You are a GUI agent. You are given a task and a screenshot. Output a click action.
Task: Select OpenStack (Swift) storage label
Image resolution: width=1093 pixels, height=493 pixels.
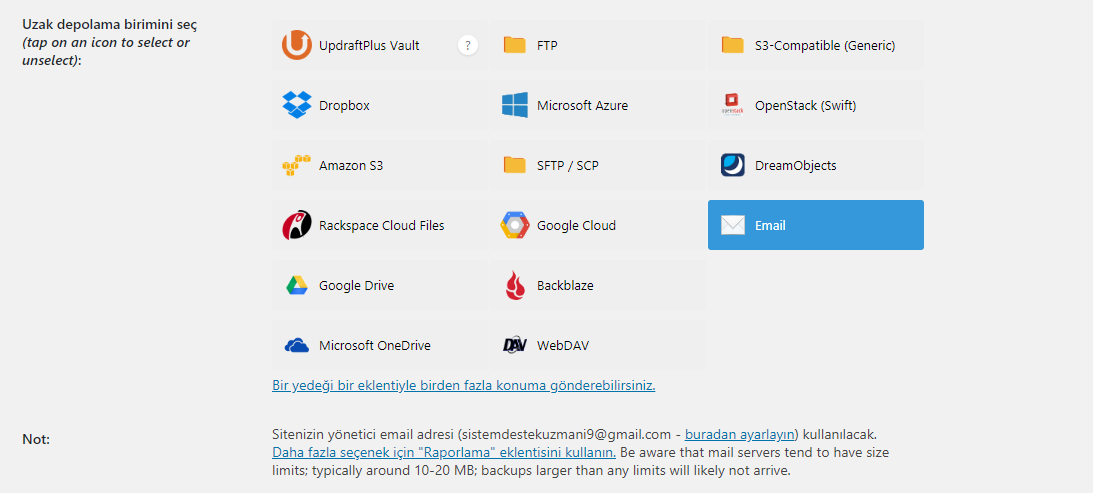pos(806,106)
